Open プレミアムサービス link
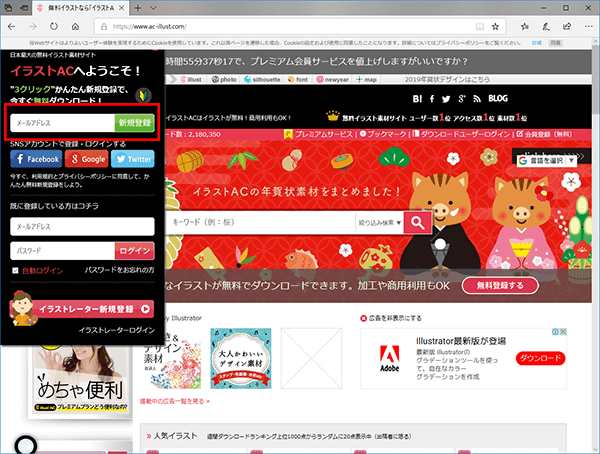The height and width of the screenshot is (454, 600). [x=320, y=134]
